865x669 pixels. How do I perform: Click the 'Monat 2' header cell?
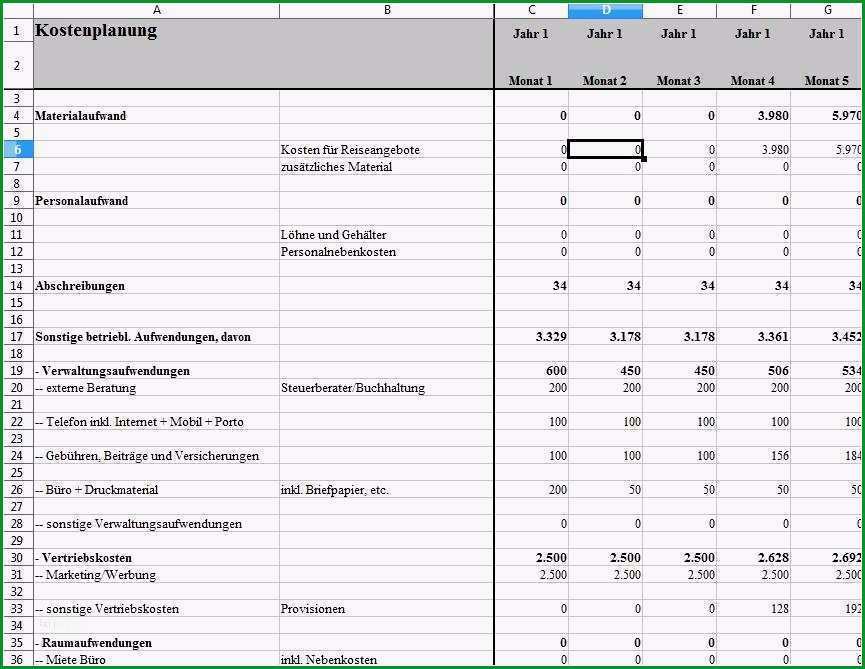[605, 81]
